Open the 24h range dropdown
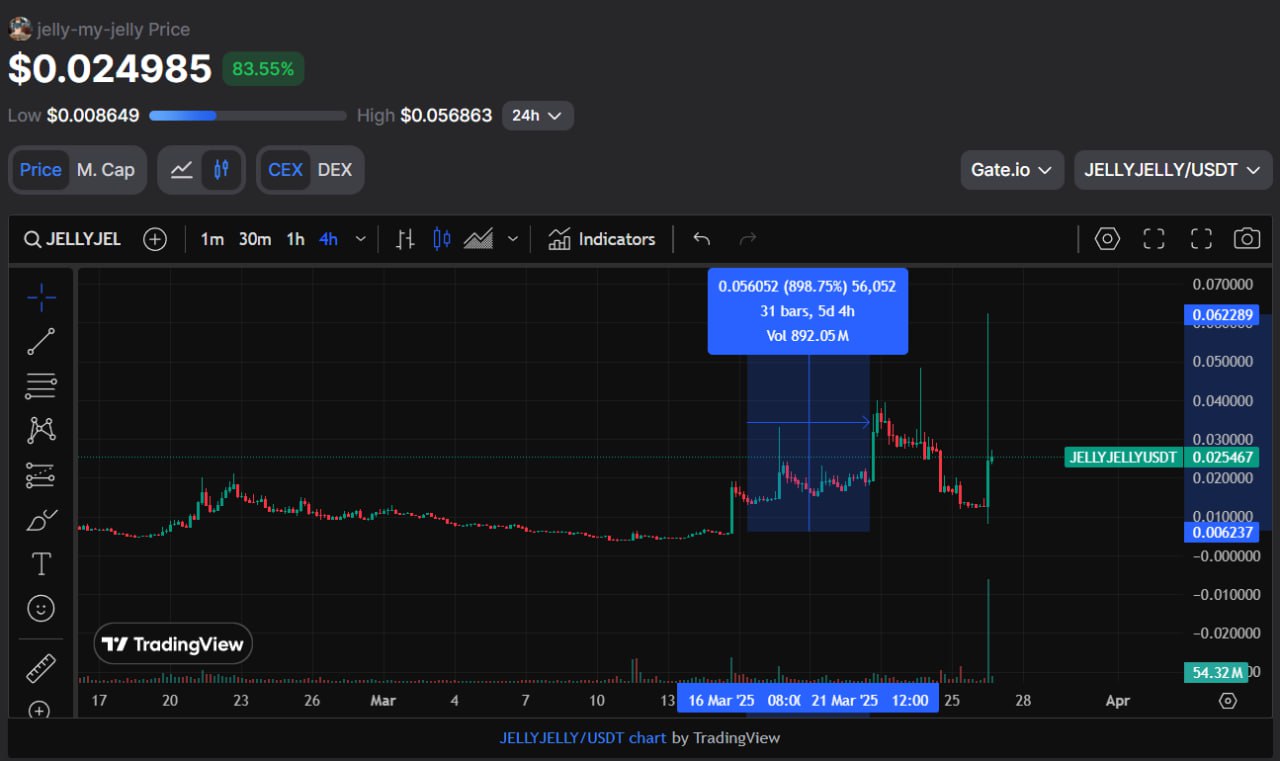The image size is (1280, 761). coord(538,116)
